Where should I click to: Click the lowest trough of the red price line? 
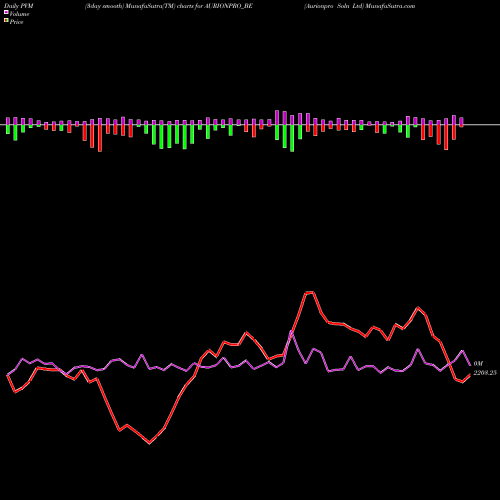(x=149, y=443)
